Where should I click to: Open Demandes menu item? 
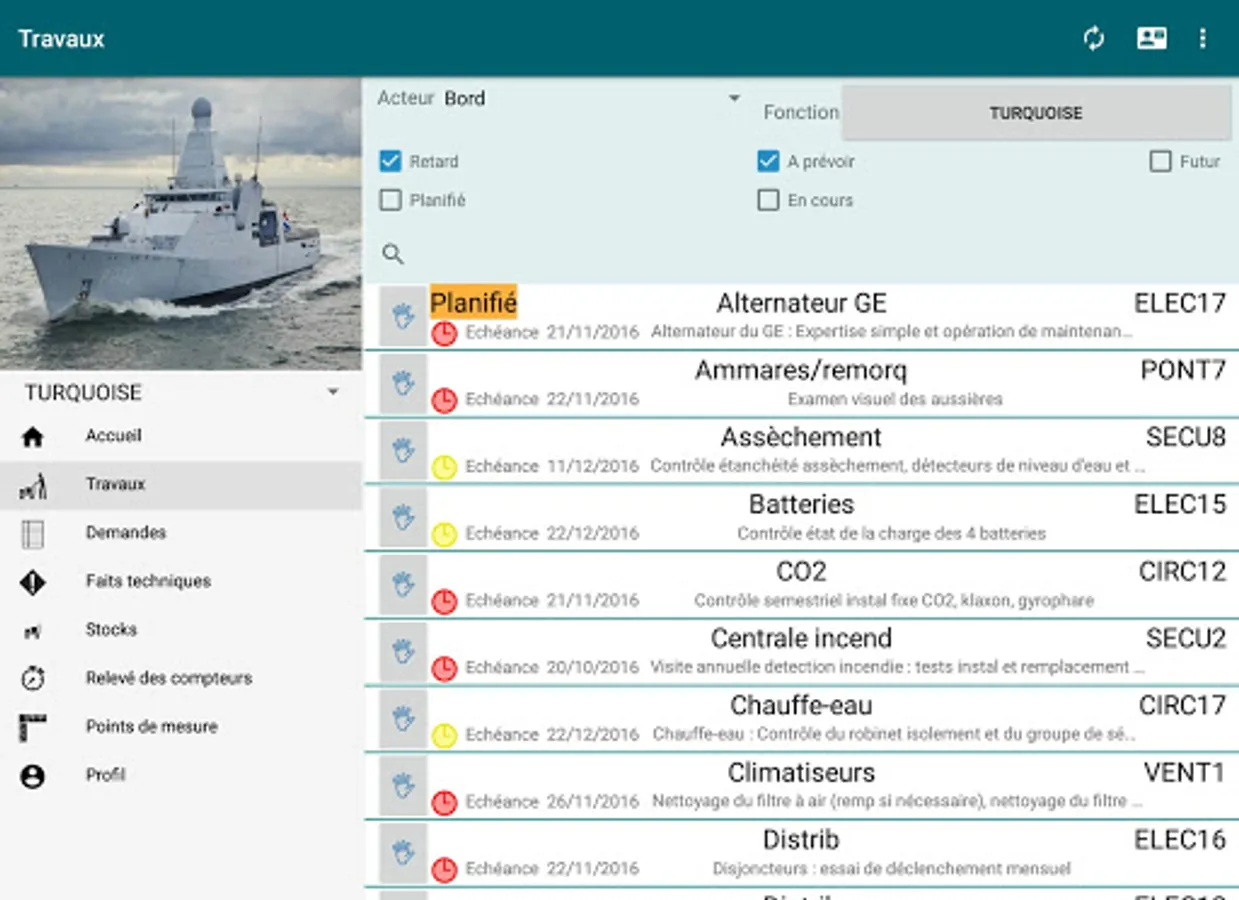click(x=181, y=533)
